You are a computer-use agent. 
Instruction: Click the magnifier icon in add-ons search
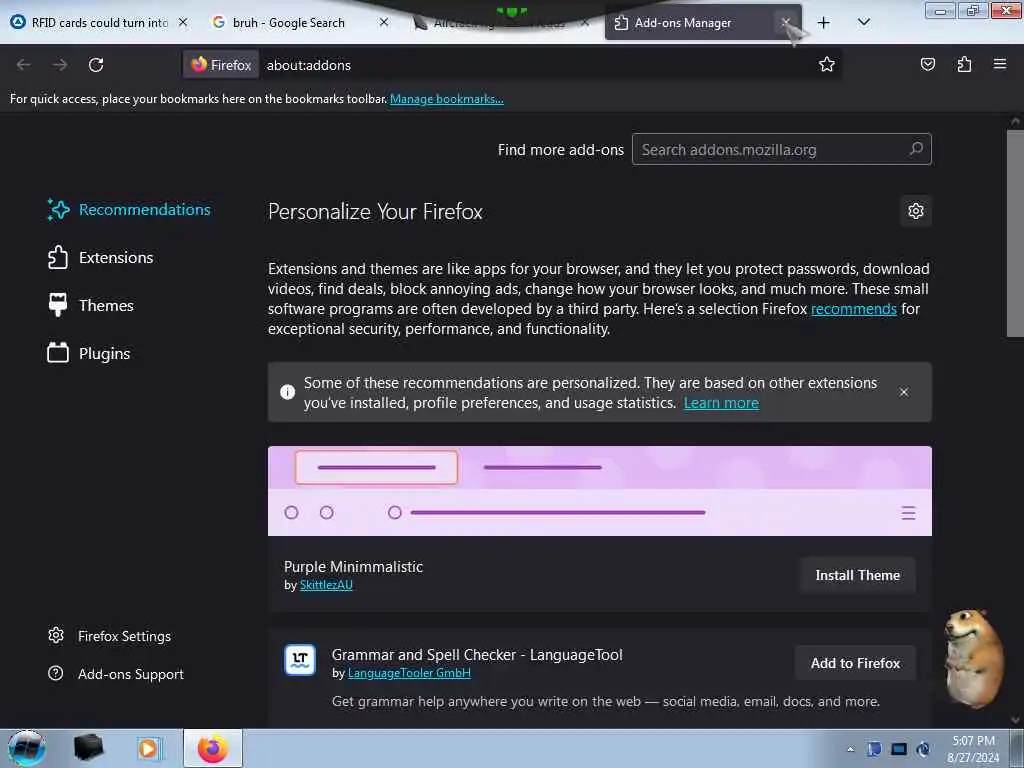pos(916,149)
